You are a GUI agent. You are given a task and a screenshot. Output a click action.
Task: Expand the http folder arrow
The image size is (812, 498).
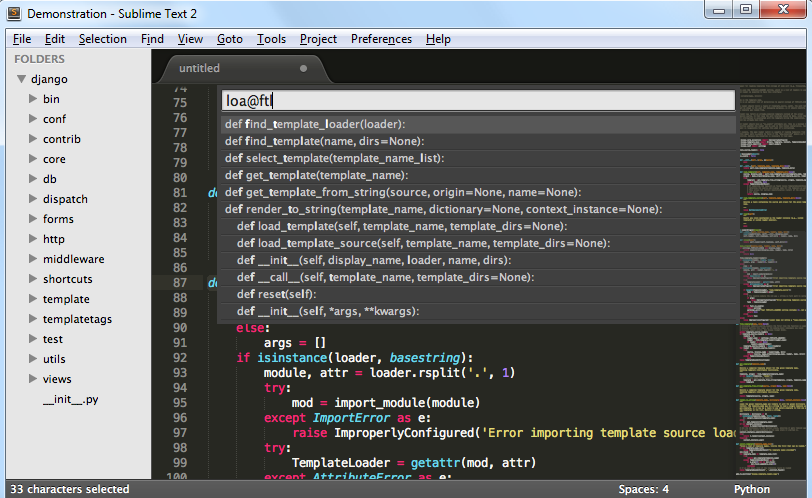tap(33, 239)
